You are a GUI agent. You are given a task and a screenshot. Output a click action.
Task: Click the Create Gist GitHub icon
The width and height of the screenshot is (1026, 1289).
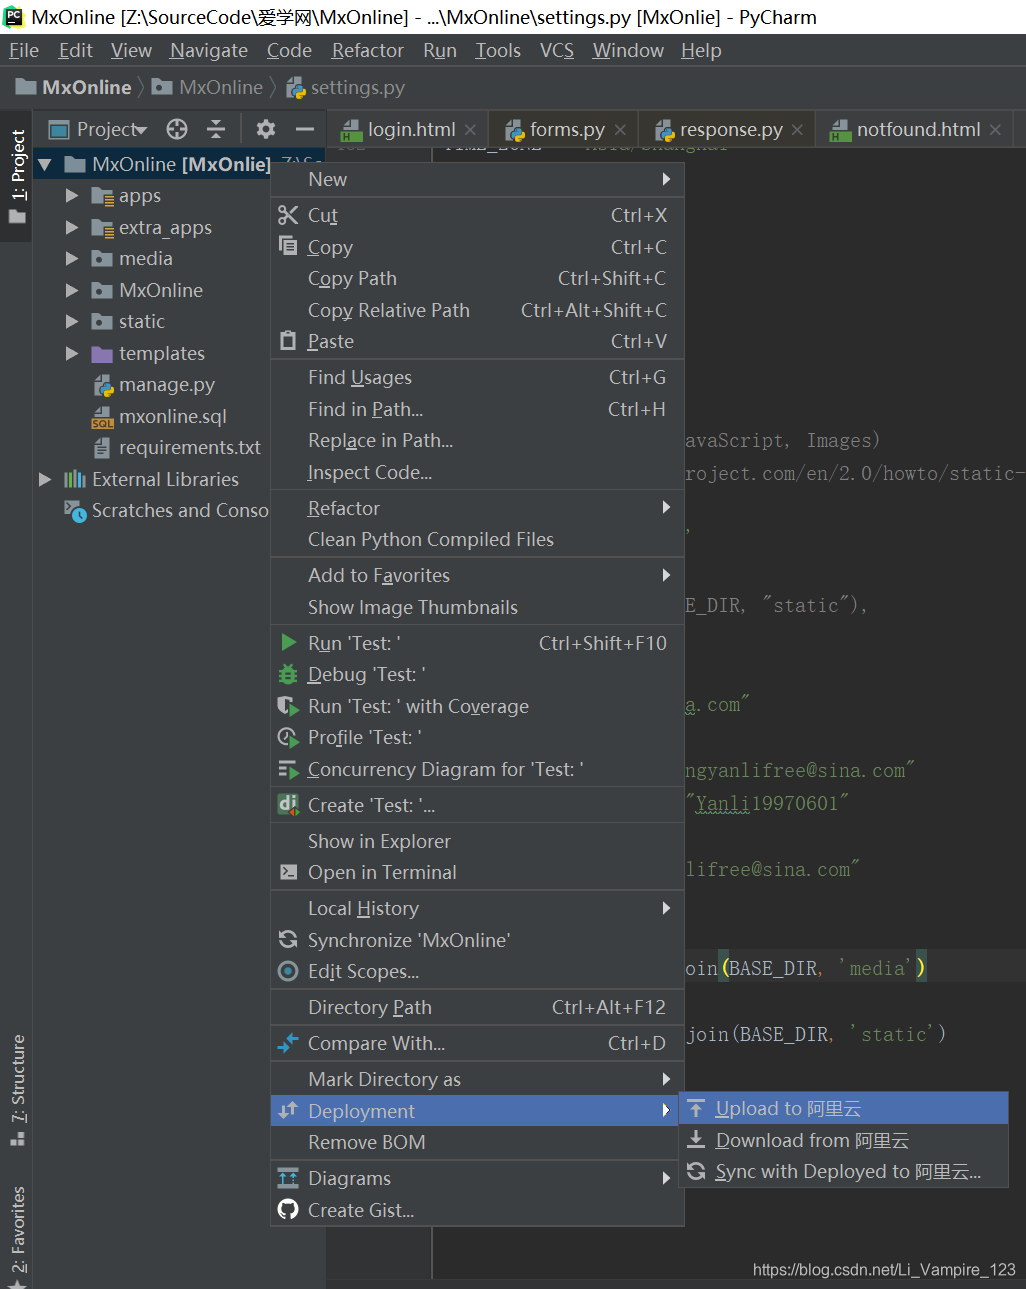[288, 1210]
